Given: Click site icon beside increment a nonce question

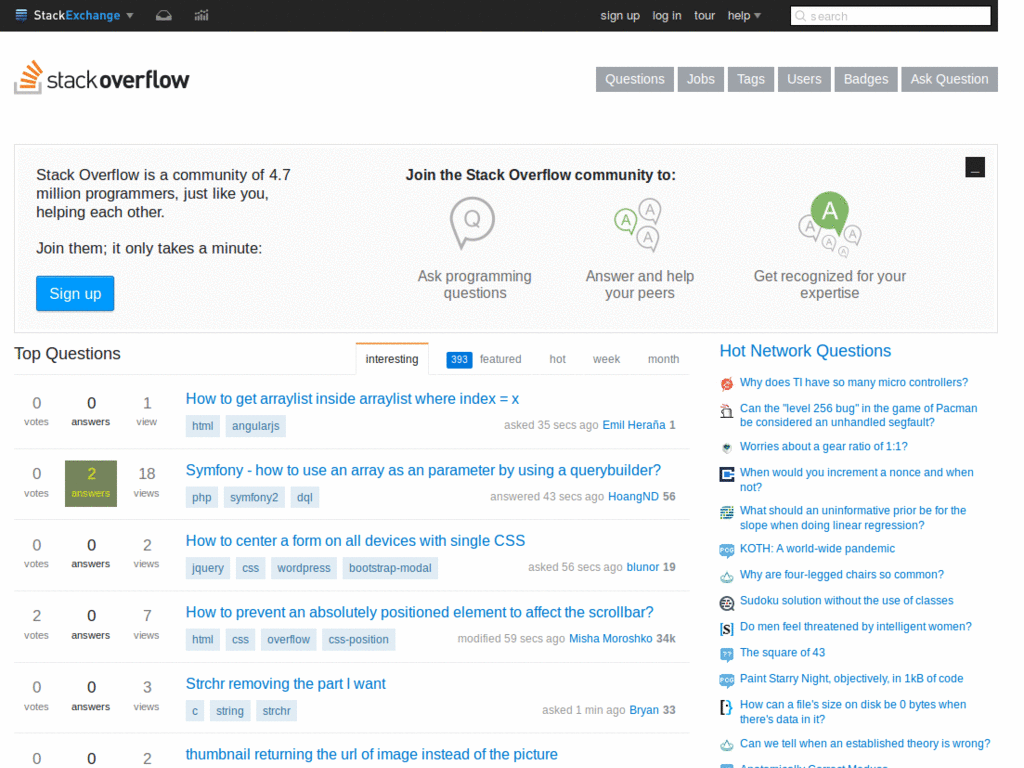Looking at the screenshot, I should click(726, 474).
